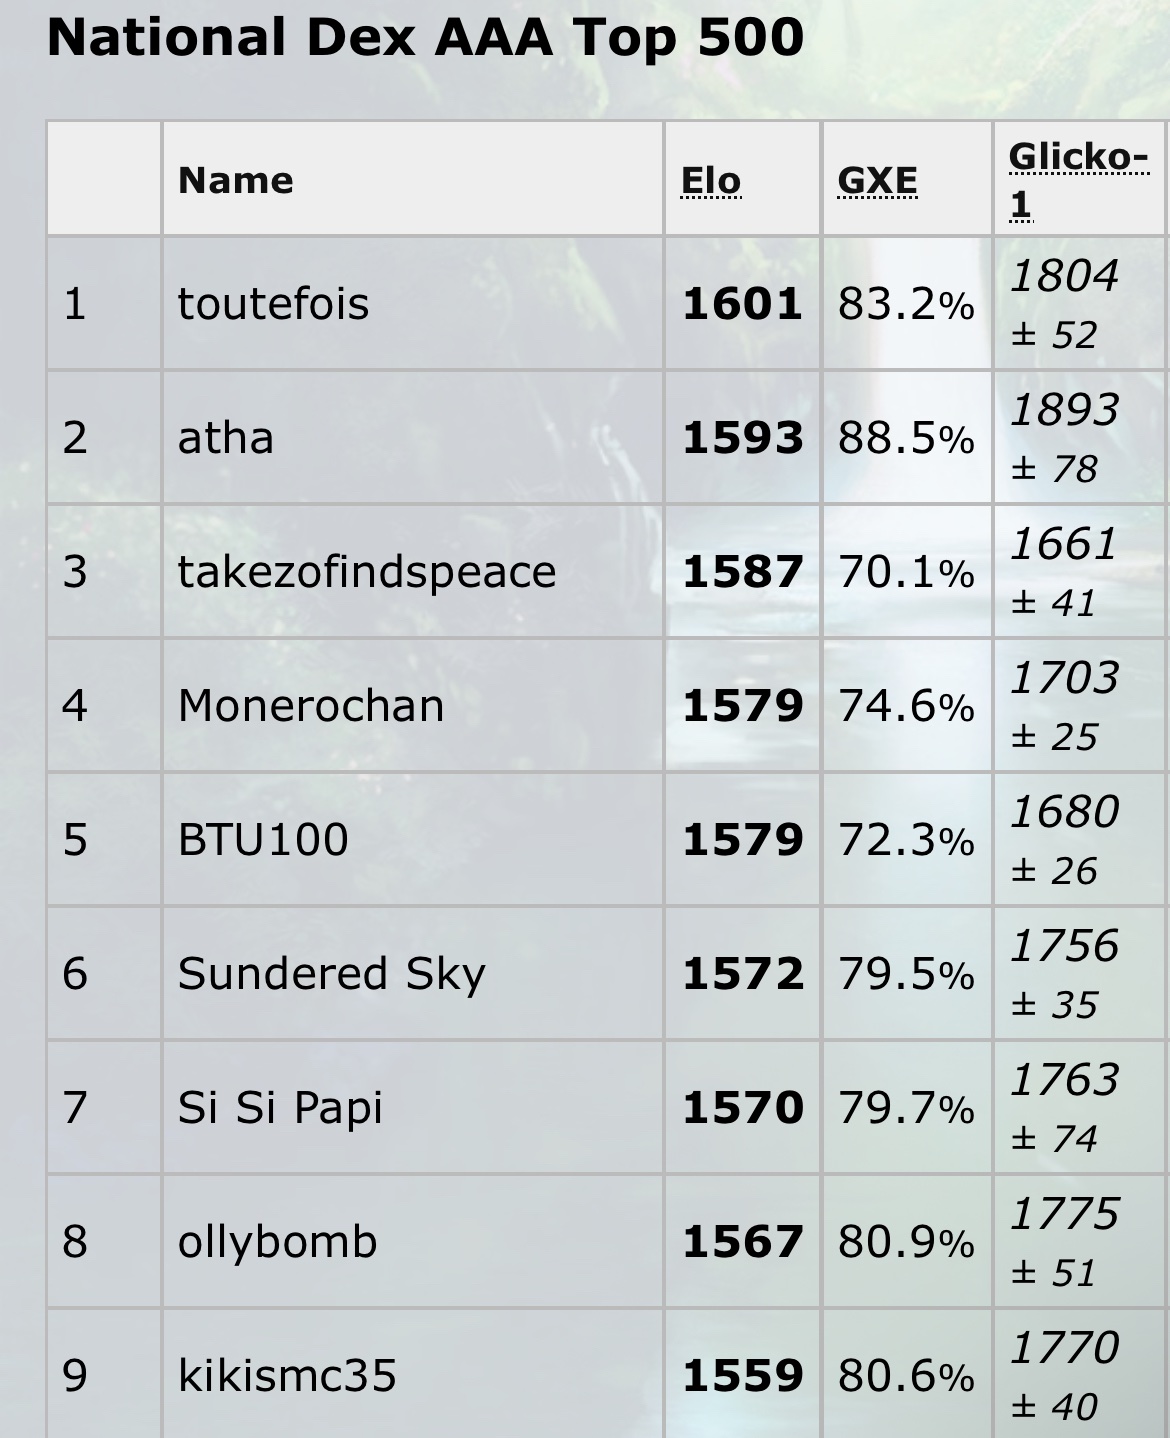Open kikismc35 player entry
1170x1438 pixels.
point(287,1376)
